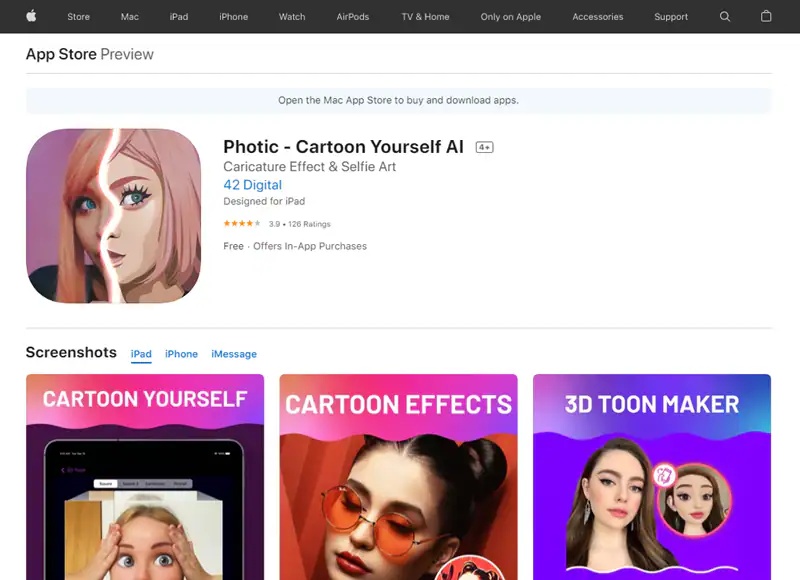Click the Caricature Effect & Selfie Art subtitle
Viewport: 800px width, 580px height.
310,167
